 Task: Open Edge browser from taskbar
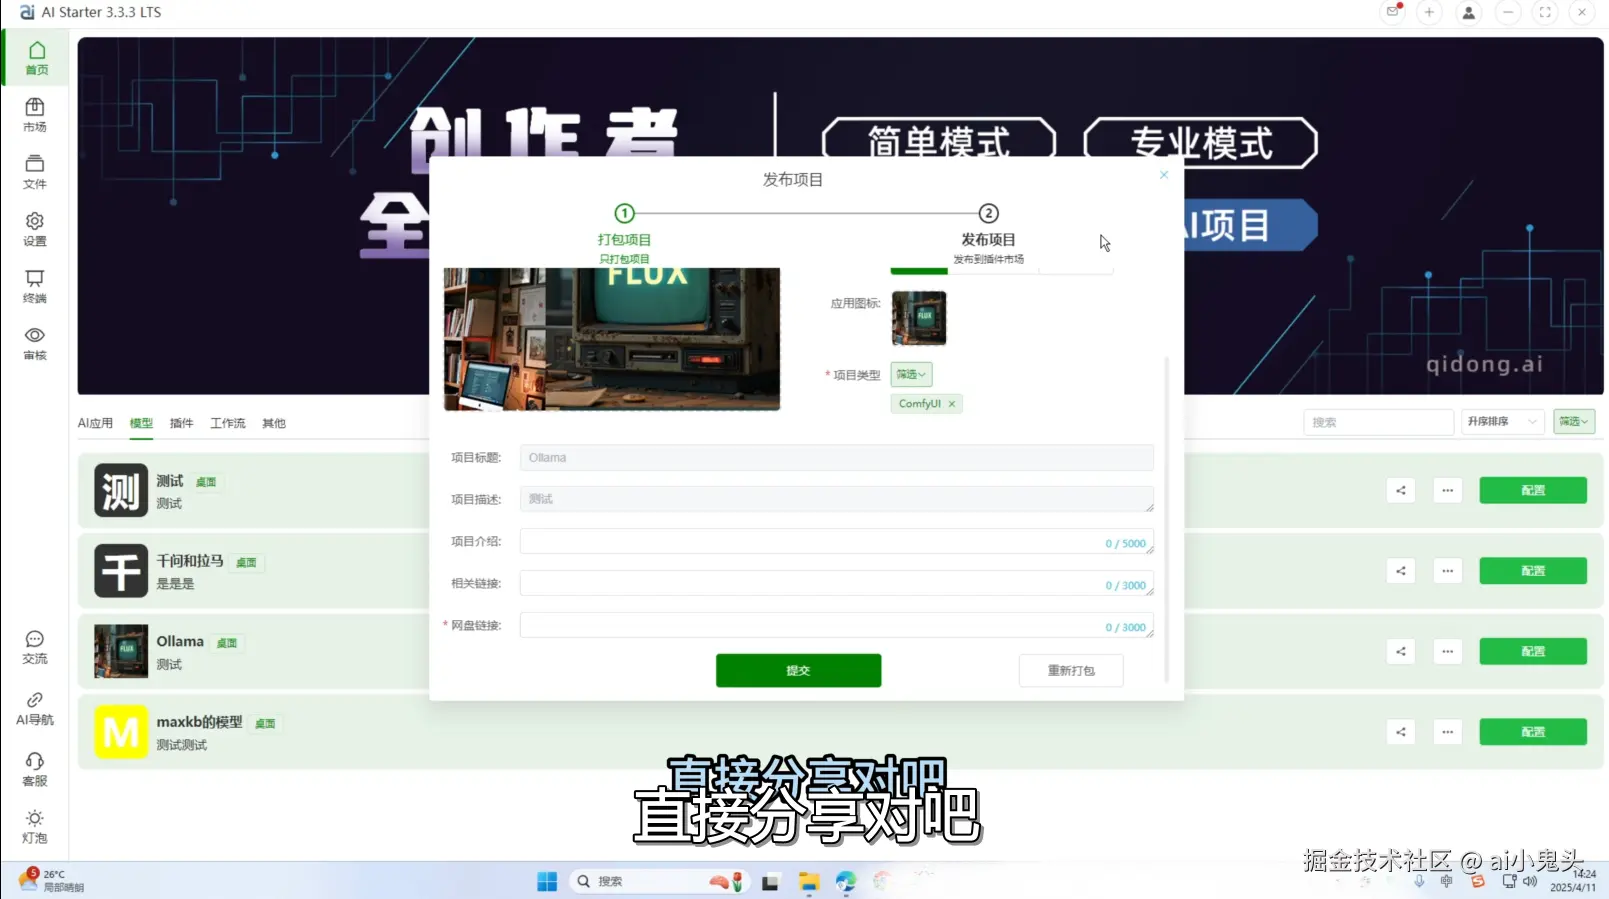point(846,881)
